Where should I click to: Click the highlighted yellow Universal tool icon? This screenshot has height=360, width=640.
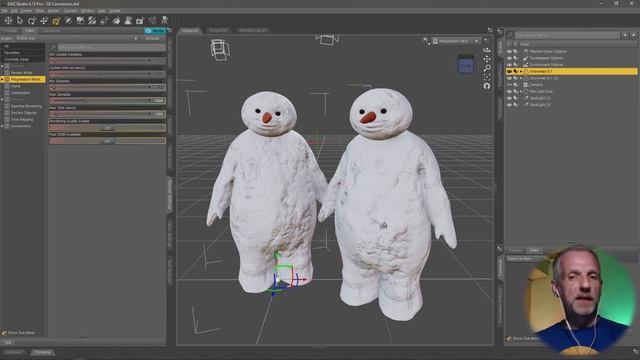56,20
